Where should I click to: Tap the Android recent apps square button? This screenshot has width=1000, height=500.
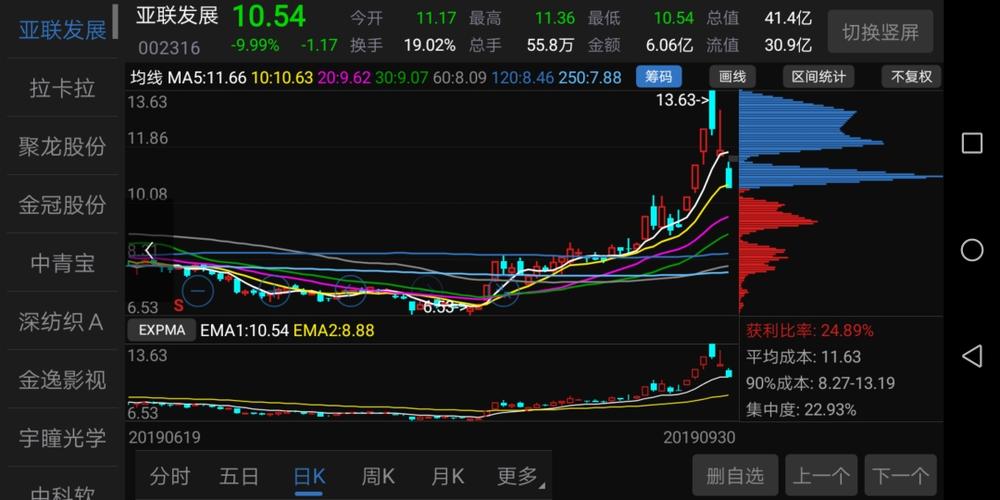(x=971, y=143)
